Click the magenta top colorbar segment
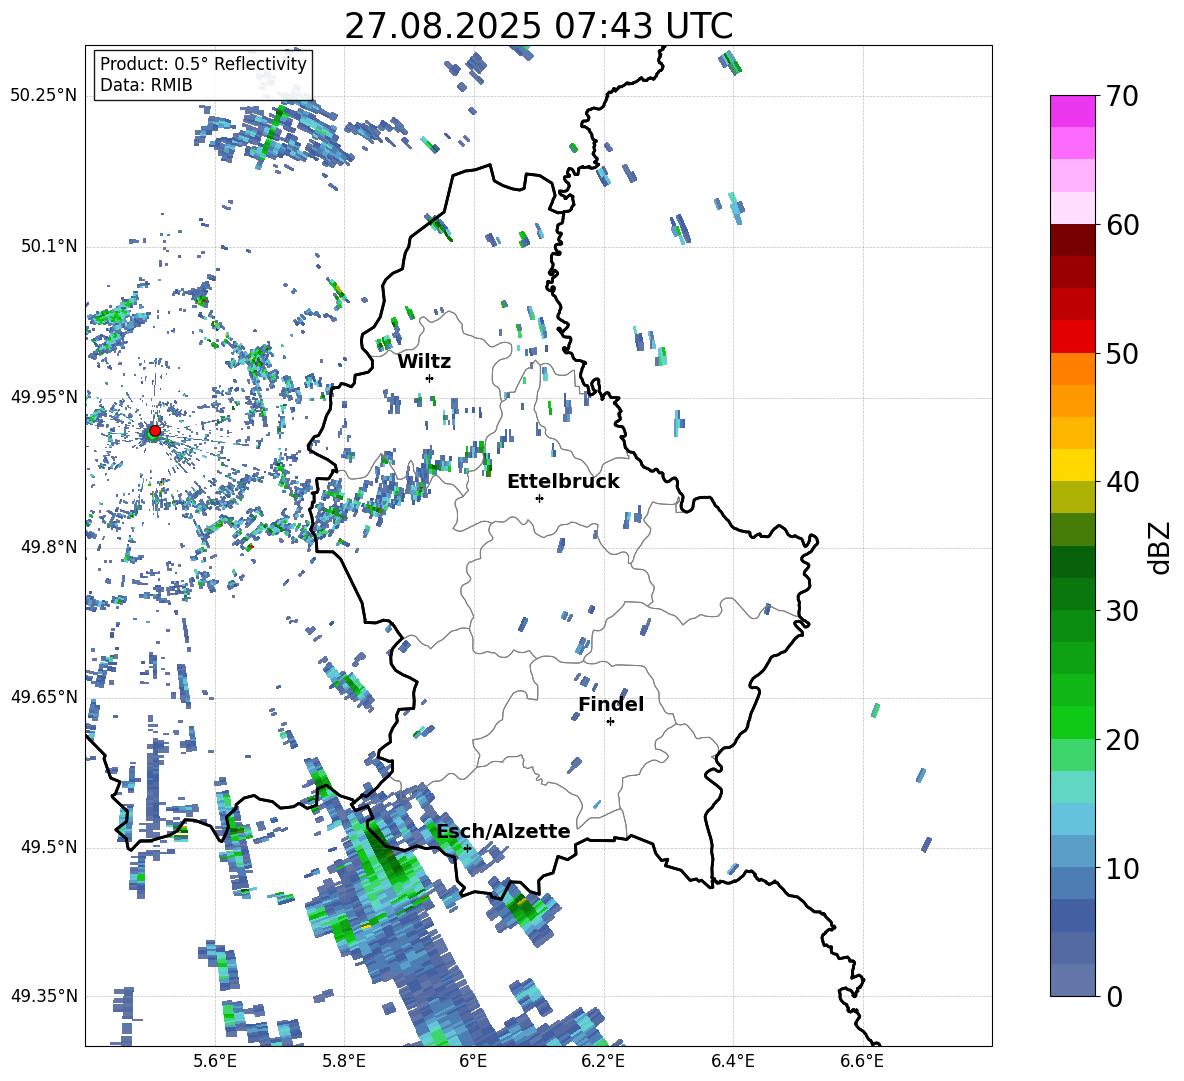1184x1081 pixels. coord(1073,111)
